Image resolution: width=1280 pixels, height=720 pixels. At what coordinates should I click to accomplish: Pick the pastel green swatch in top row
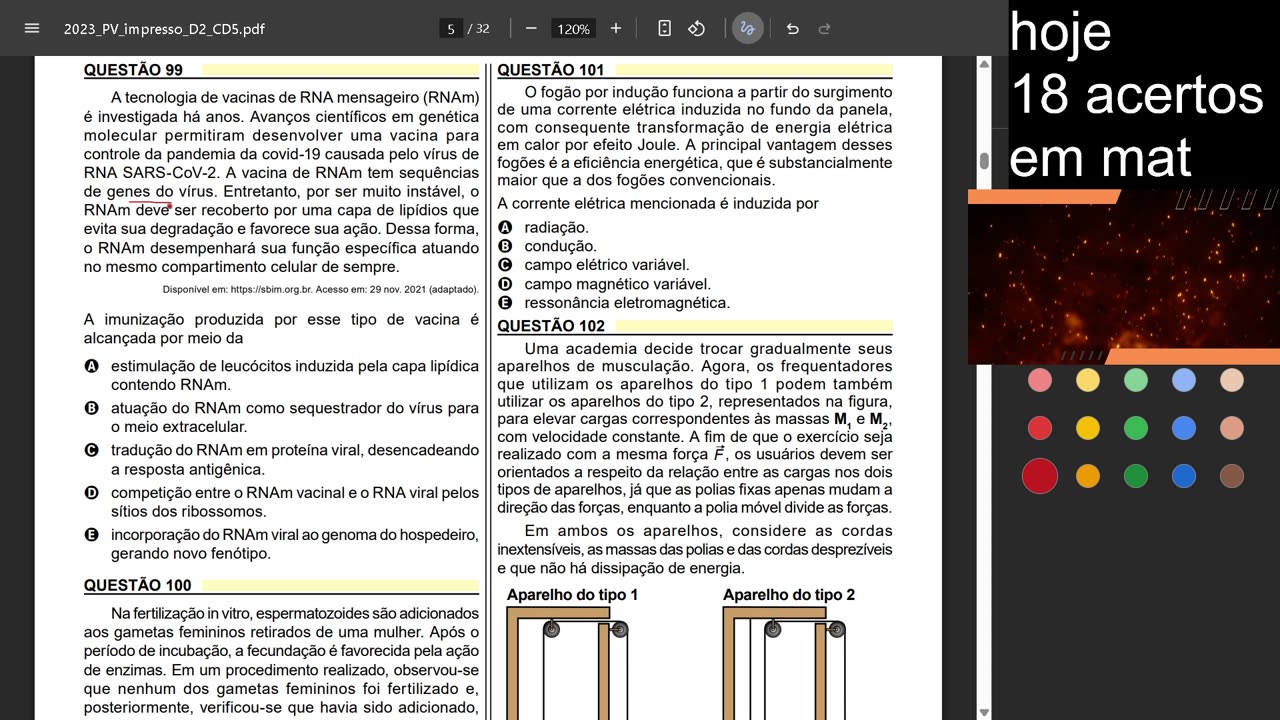pyautogui.click(x=1136, y=380)
